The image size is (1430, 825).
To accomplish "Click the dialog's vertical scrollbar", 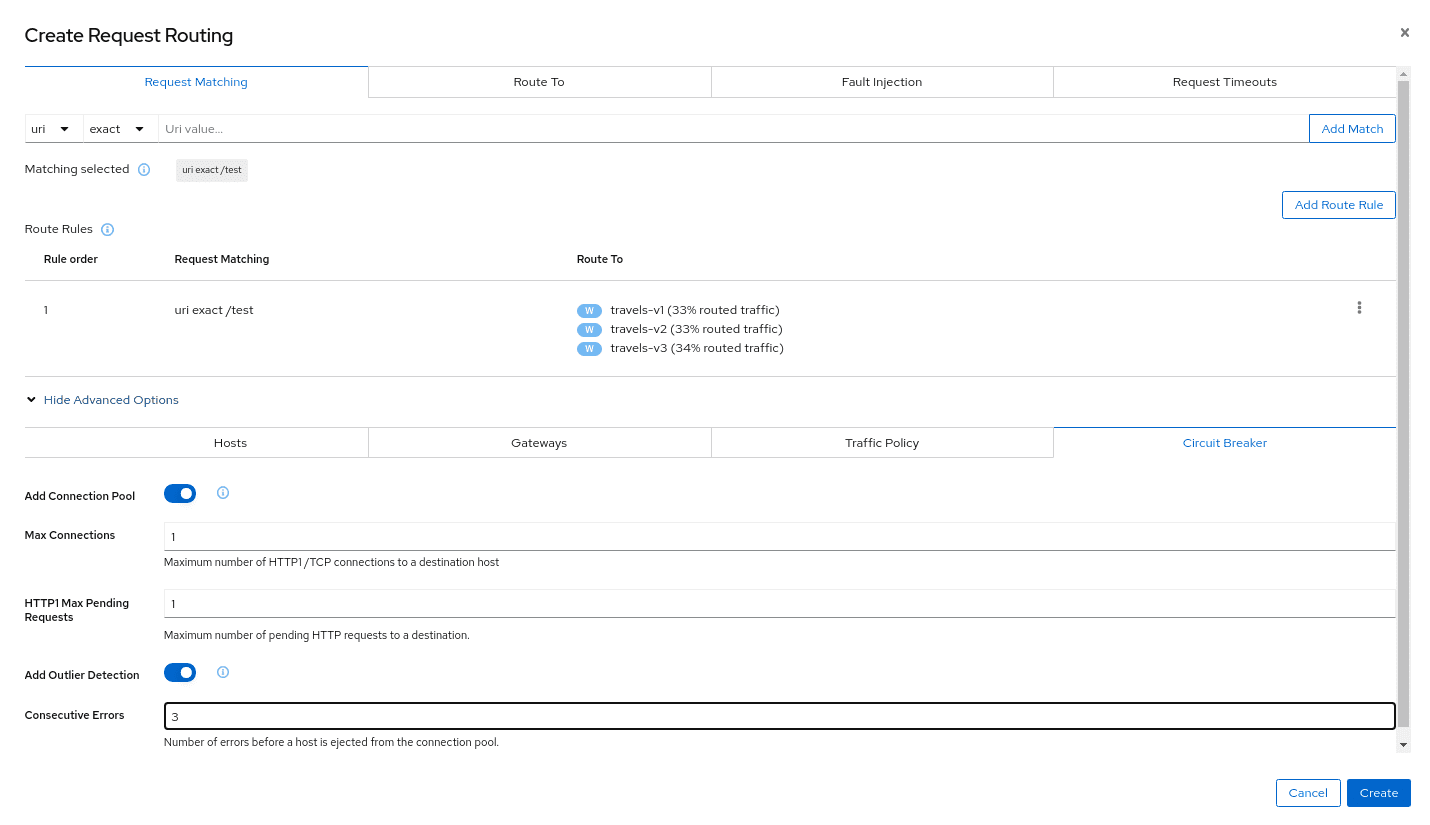I will tap(1403, 400).
